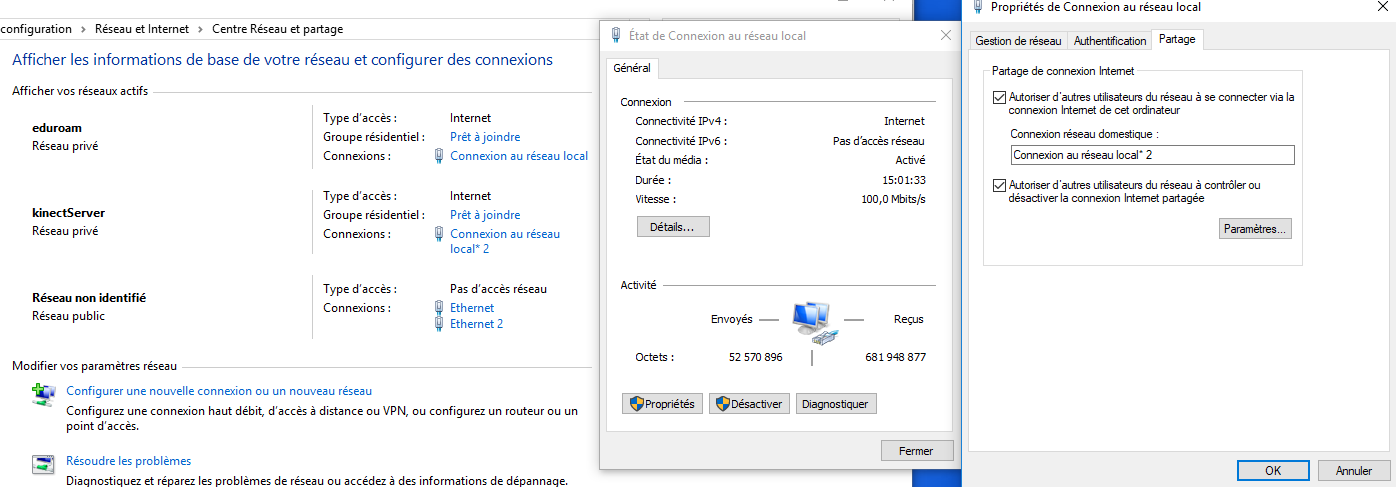
Task: Select the Partage tab
Action: (1177, 40)
